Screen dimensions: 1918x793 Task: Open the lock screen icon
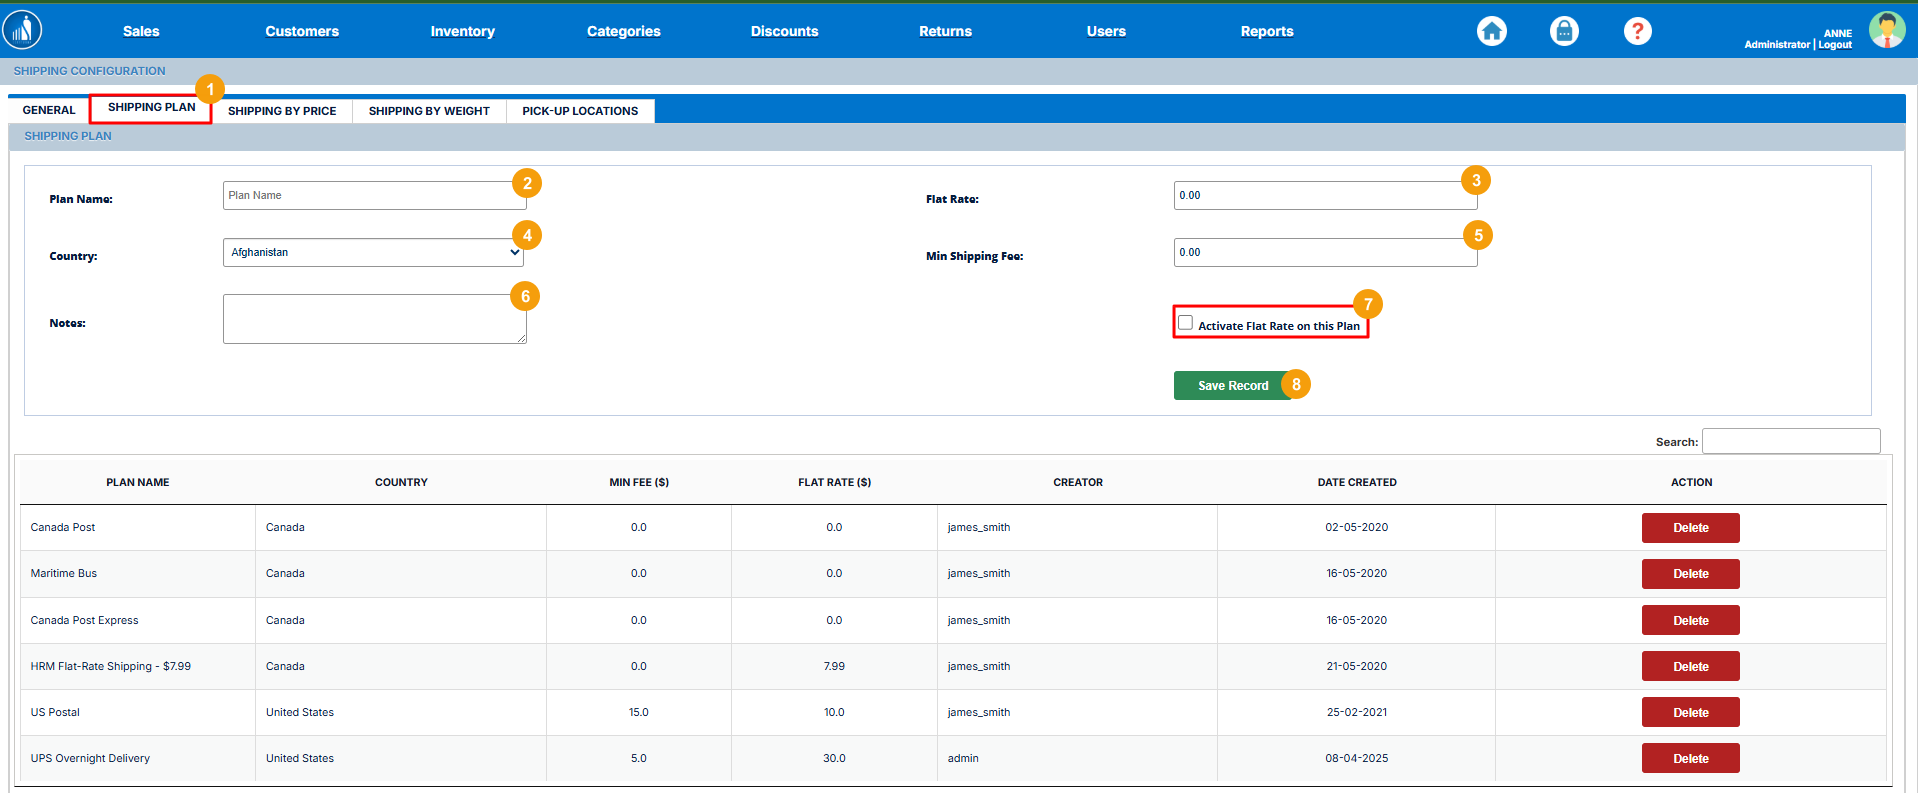[1564, 31]
